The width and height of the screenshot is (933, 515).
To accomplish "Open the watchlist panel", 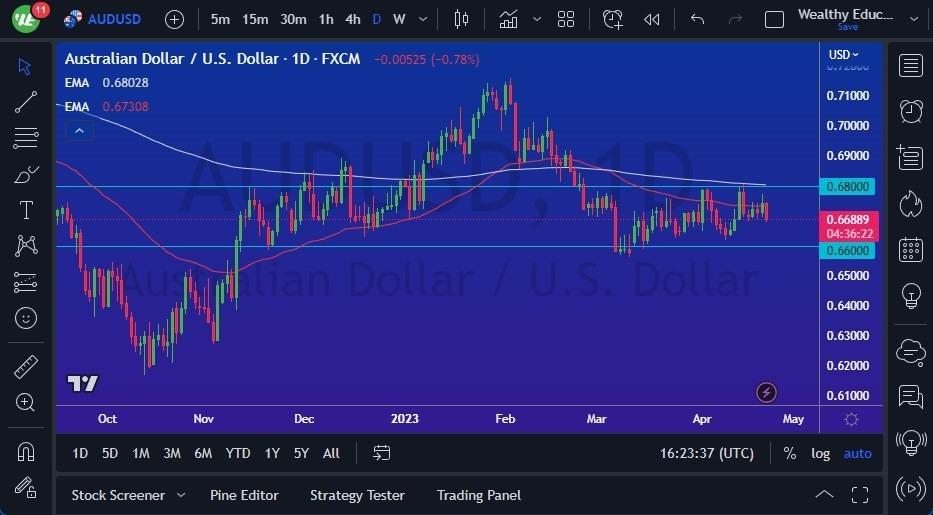I will coord(910,66).
